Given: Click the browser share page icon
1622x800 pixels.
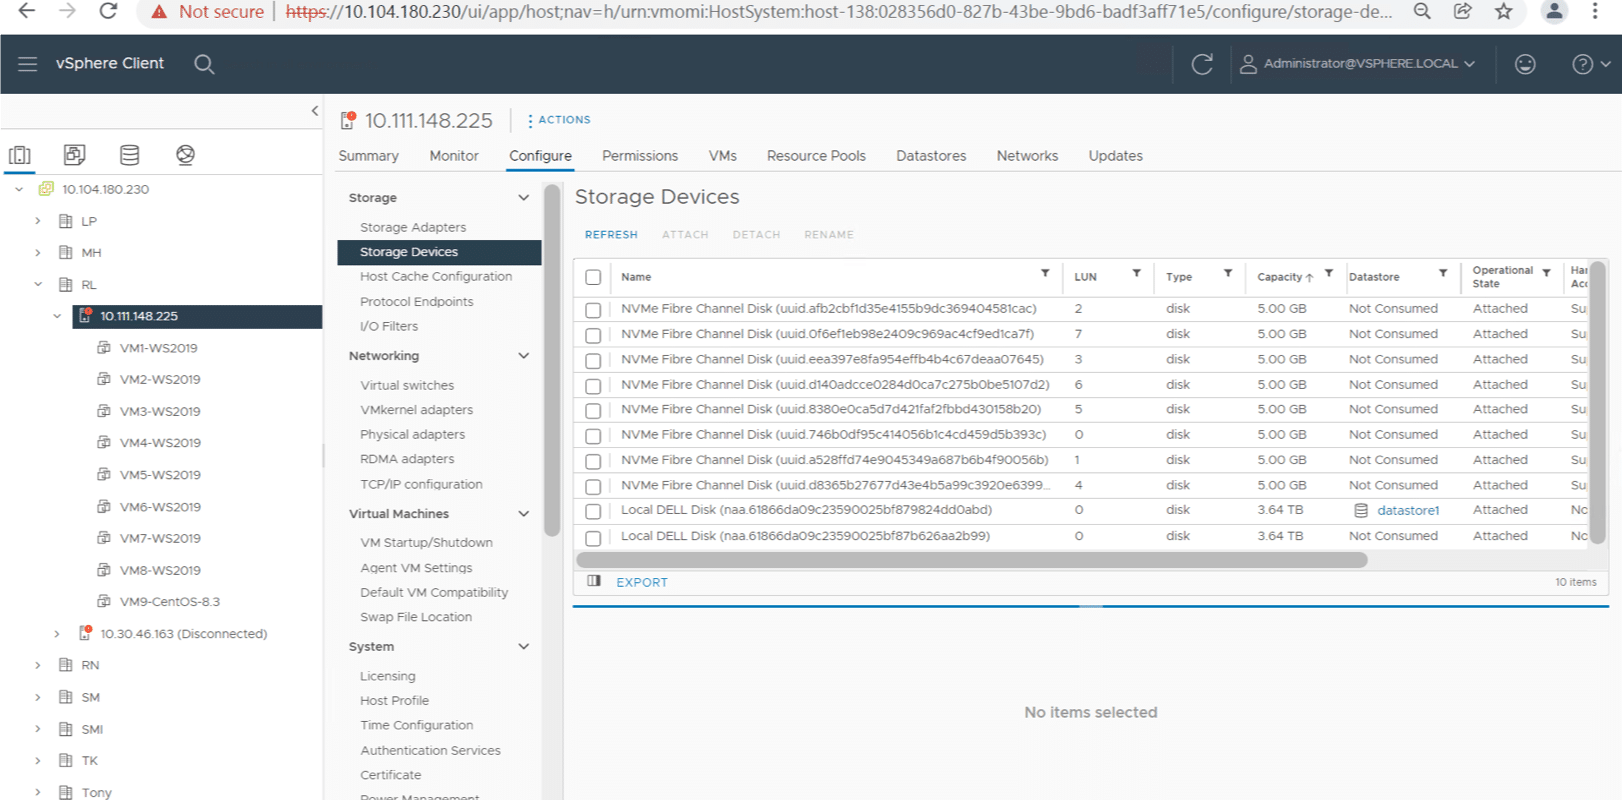Looking at the screenshot, I should (1462, 11).
